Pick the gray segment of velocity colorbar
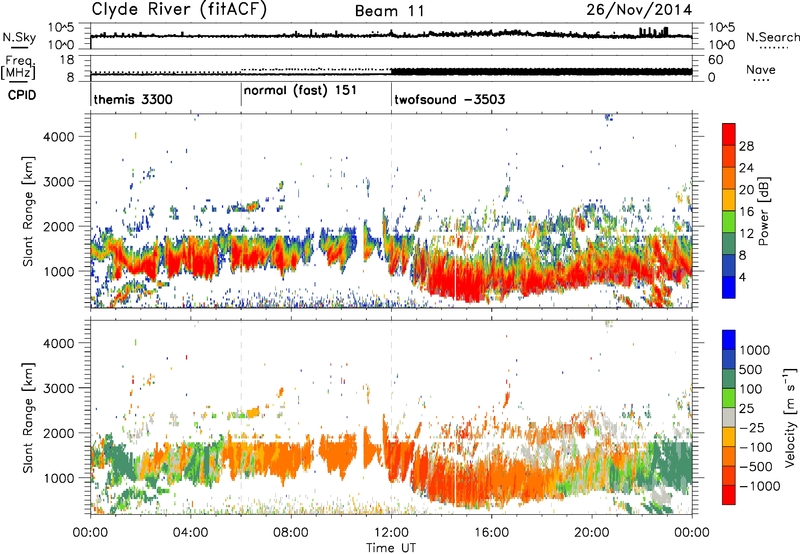The width and height of the screenshot is (800, 554). pos(729,418)
